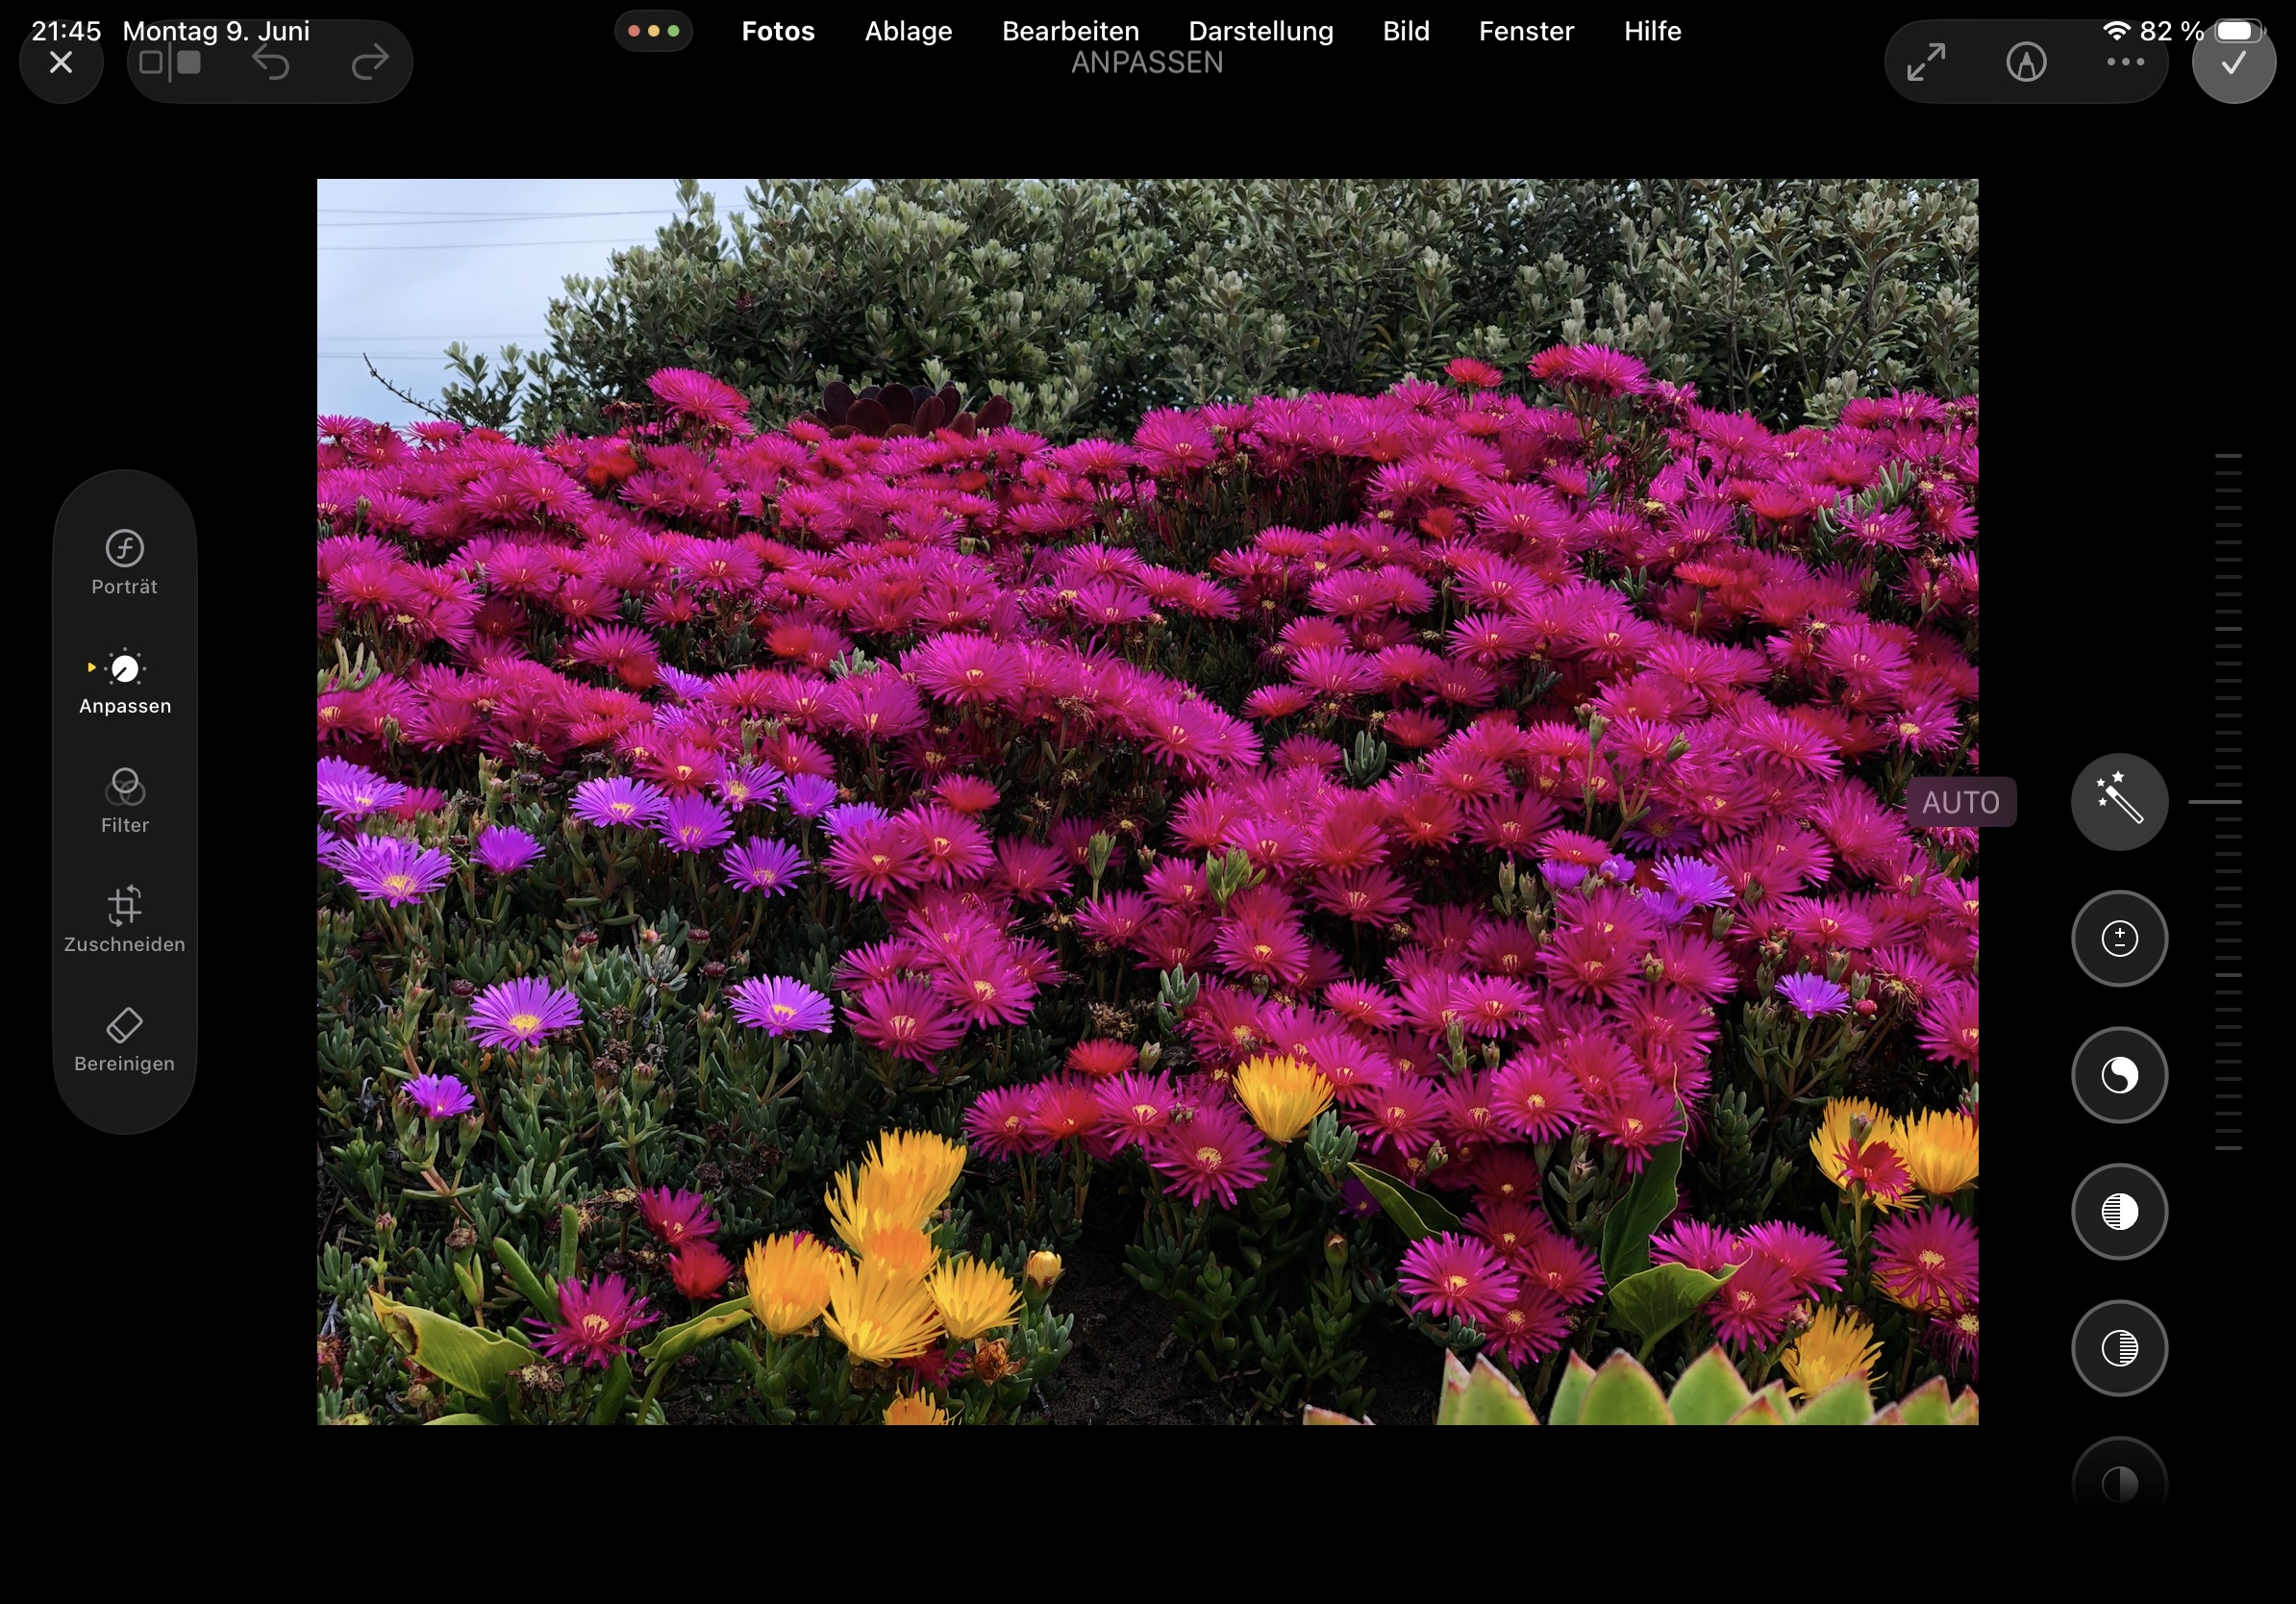Open the Darstellung menu
Screen dimensions: 2296x1604
coord(1260,31)
